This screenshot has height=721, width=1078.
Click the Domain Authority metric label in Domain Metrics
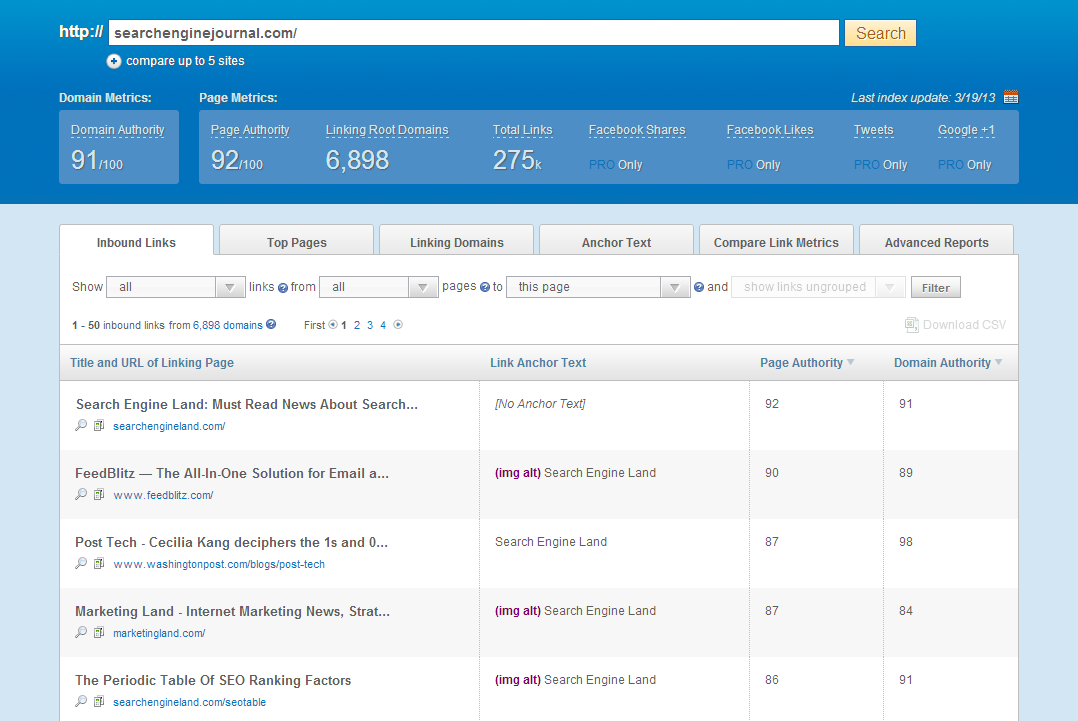coord(118,130)
